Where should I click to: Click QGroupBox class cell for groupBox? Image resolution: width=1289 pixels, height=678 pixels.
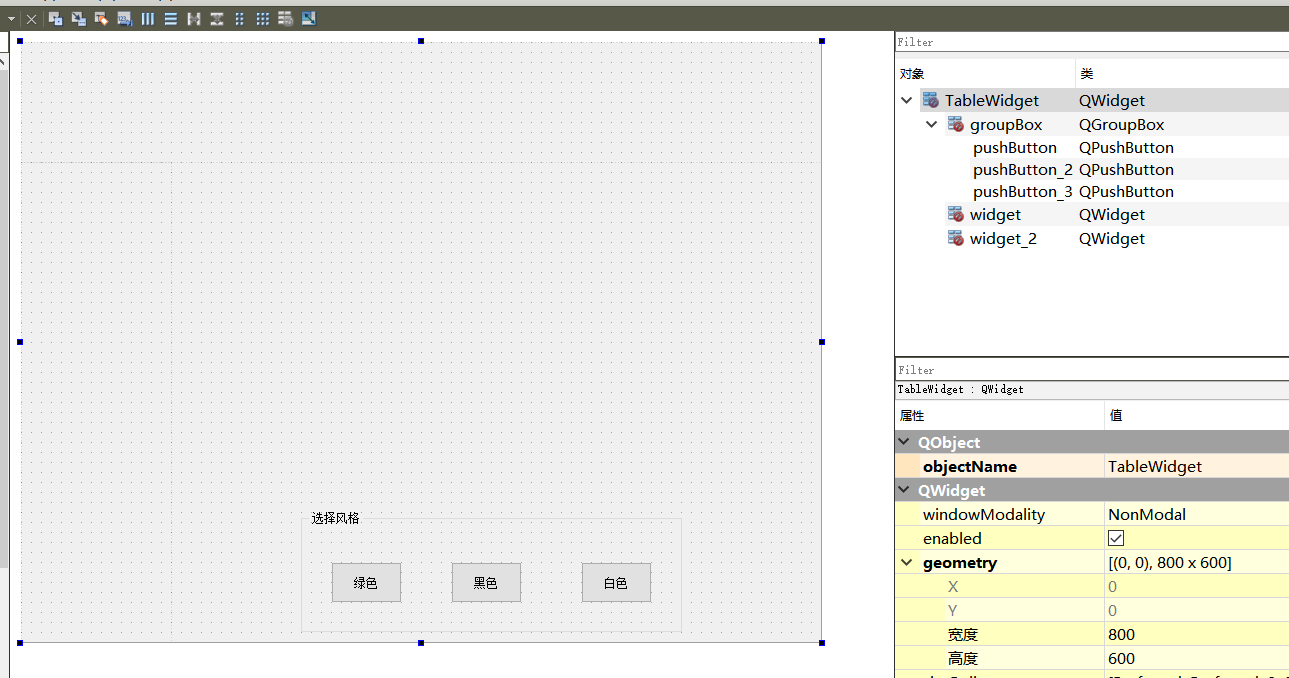point(1121,125)
